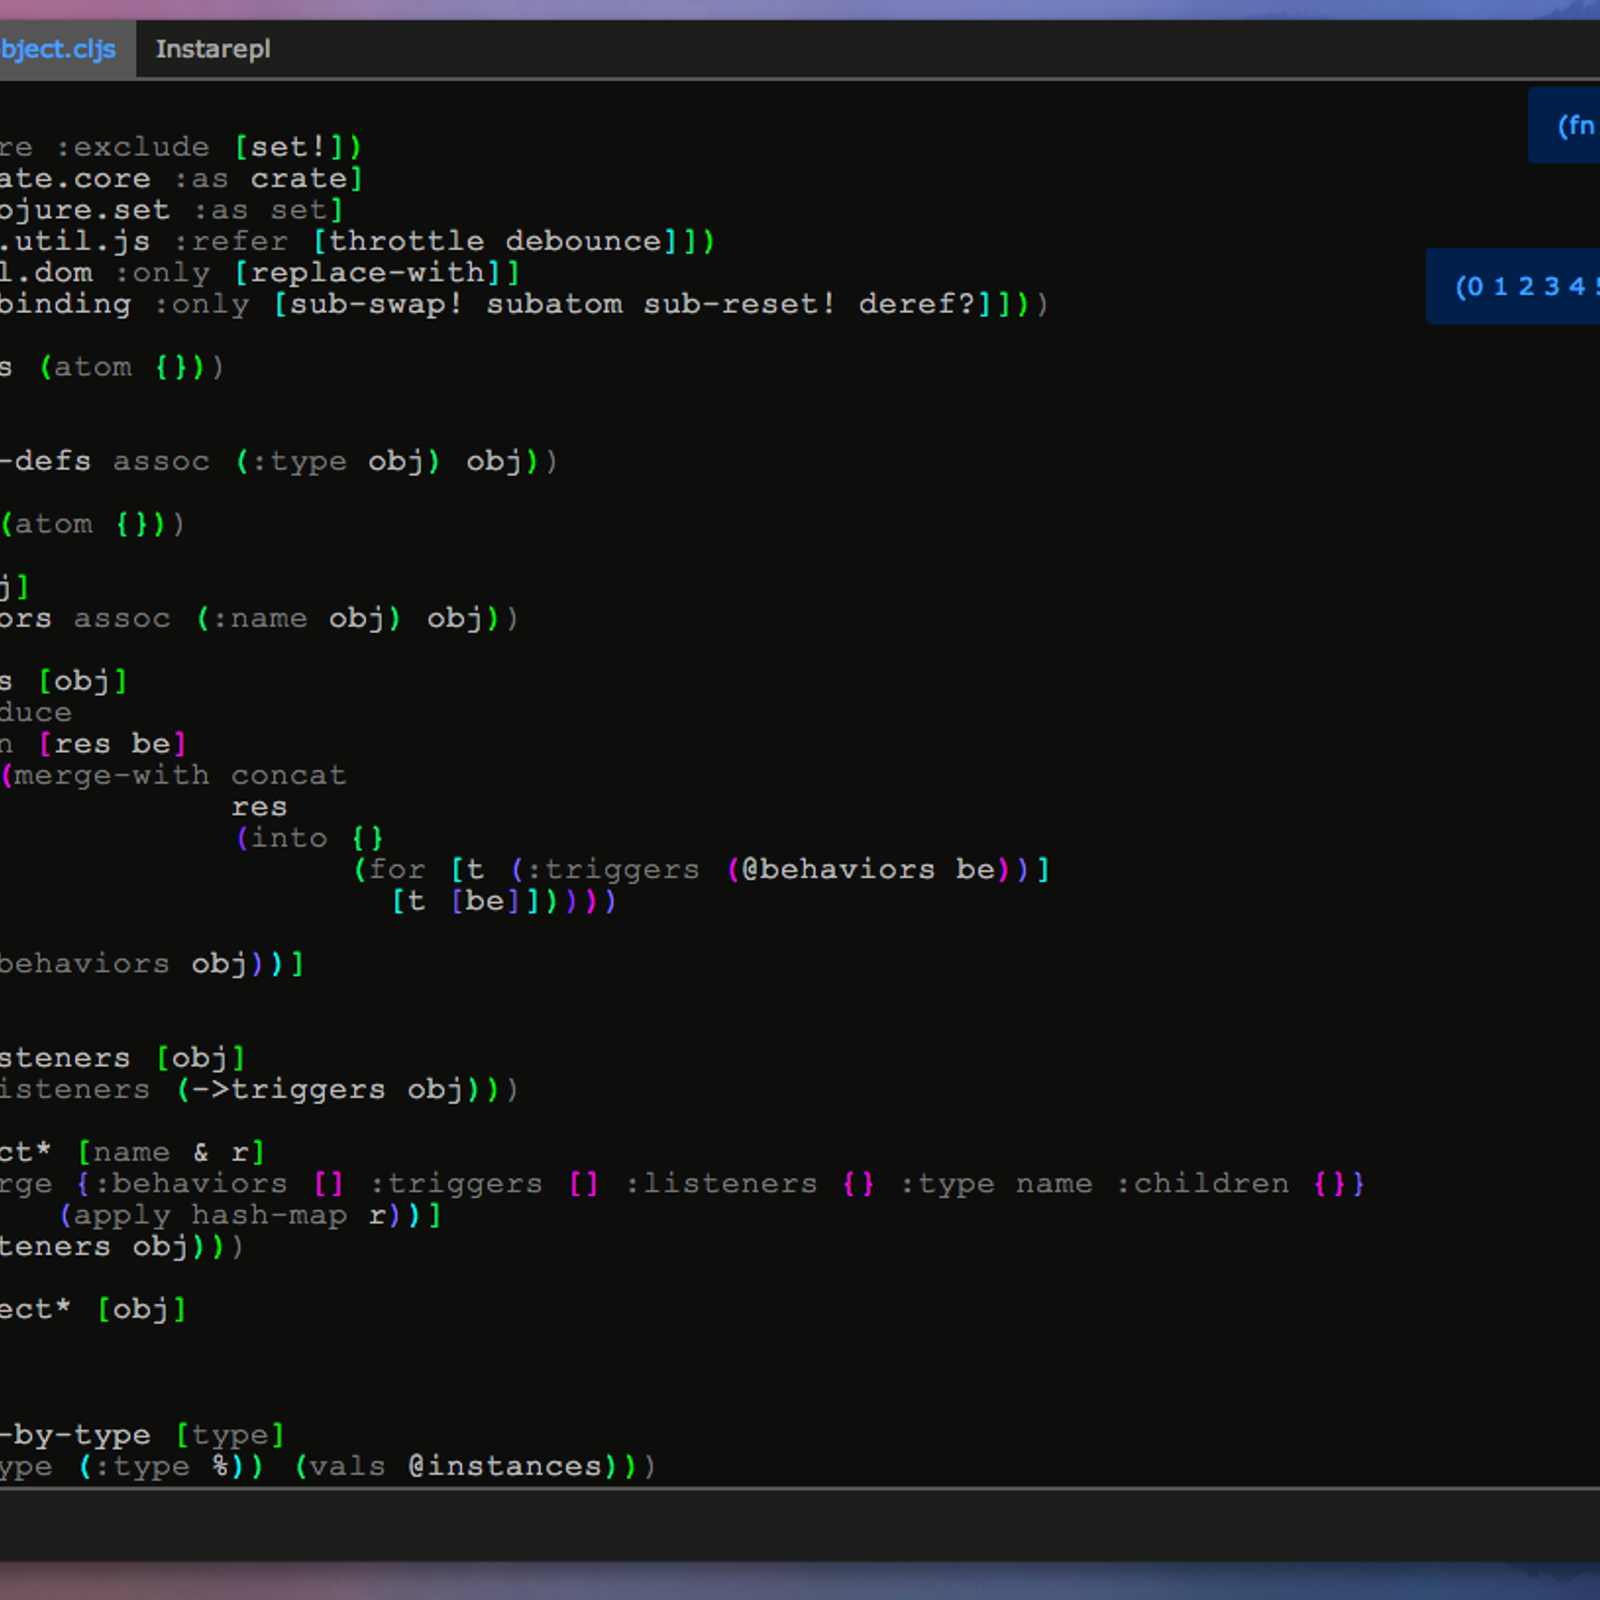Click 'res' on its own line

(259, 807)
